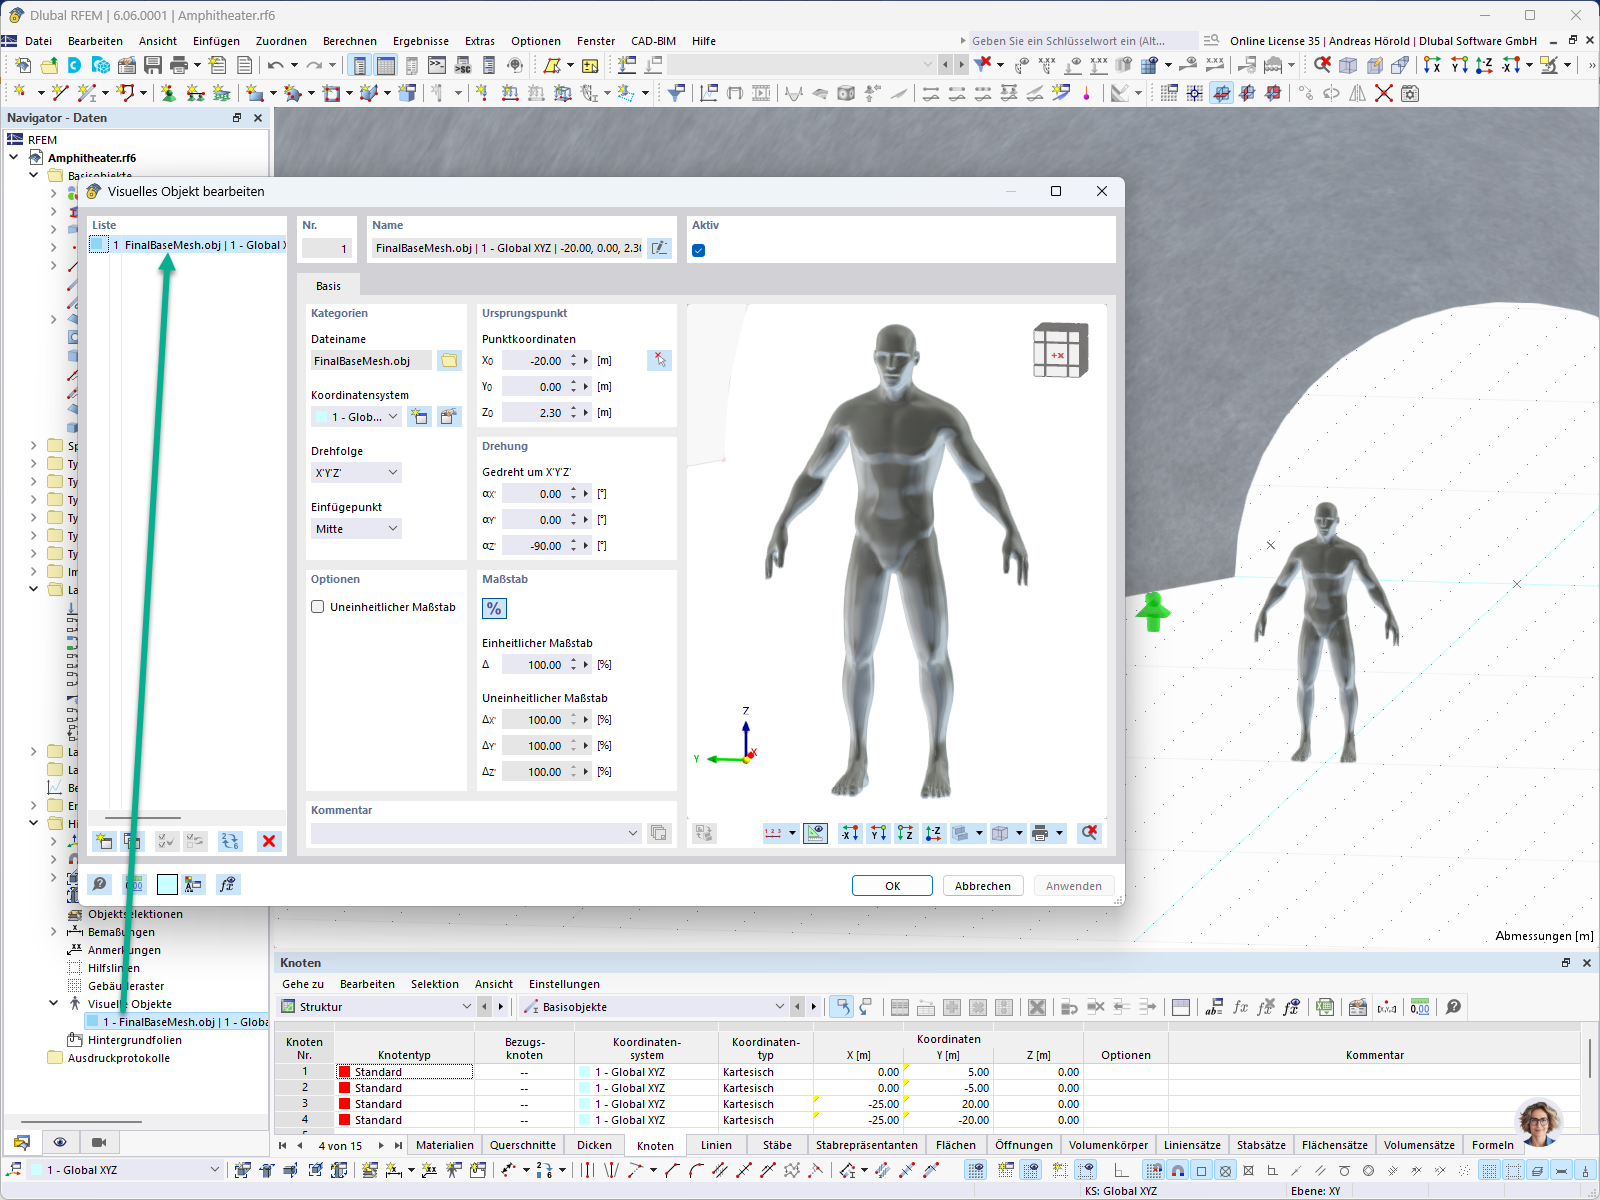This screenshot has height=1200, width=1600.
Task: Set preview to view in Y direction
Action: click(878, 833)
